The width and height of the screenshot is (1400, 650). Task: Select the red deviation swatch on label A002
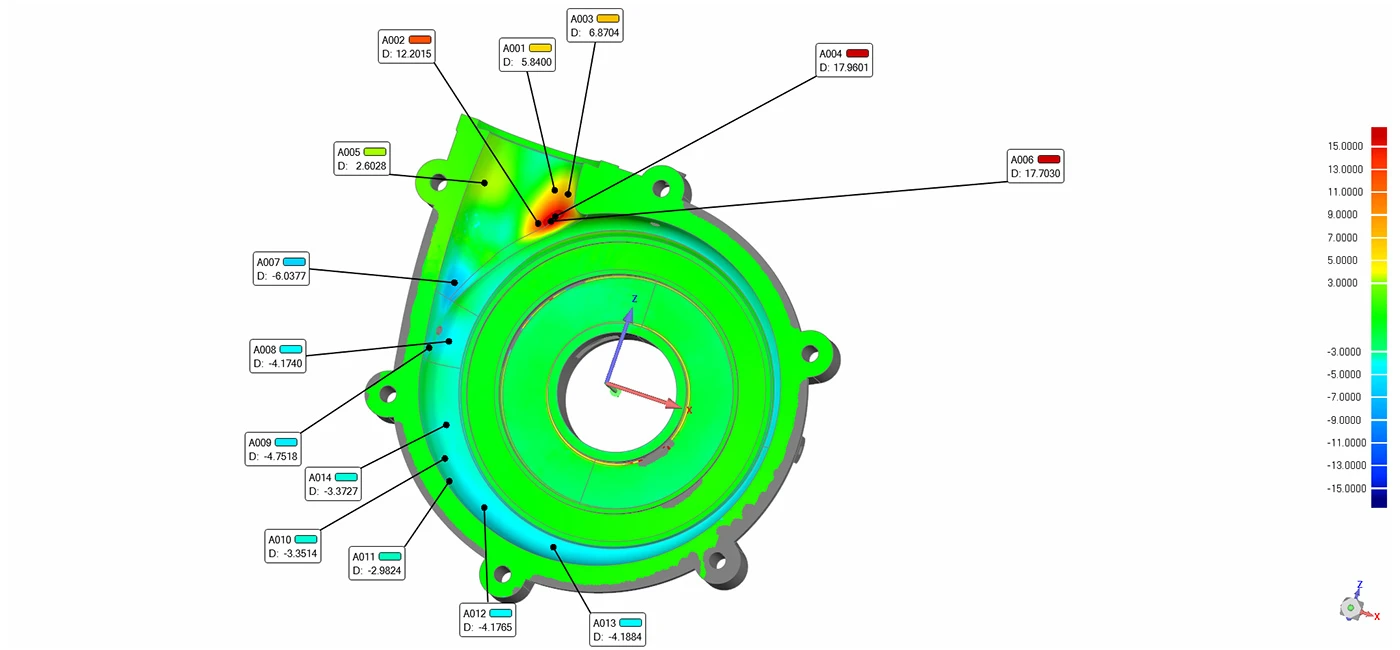pyautogui.click(x=419, y=41)
